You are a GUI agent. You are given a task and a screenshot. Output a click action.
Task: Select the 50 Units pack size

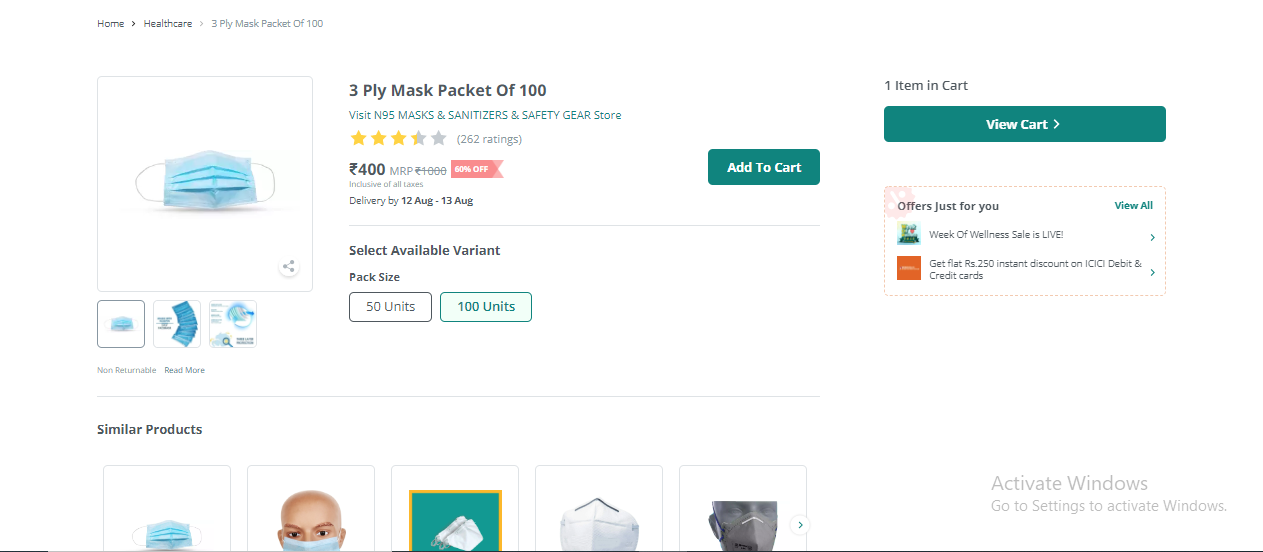[390, 307]
